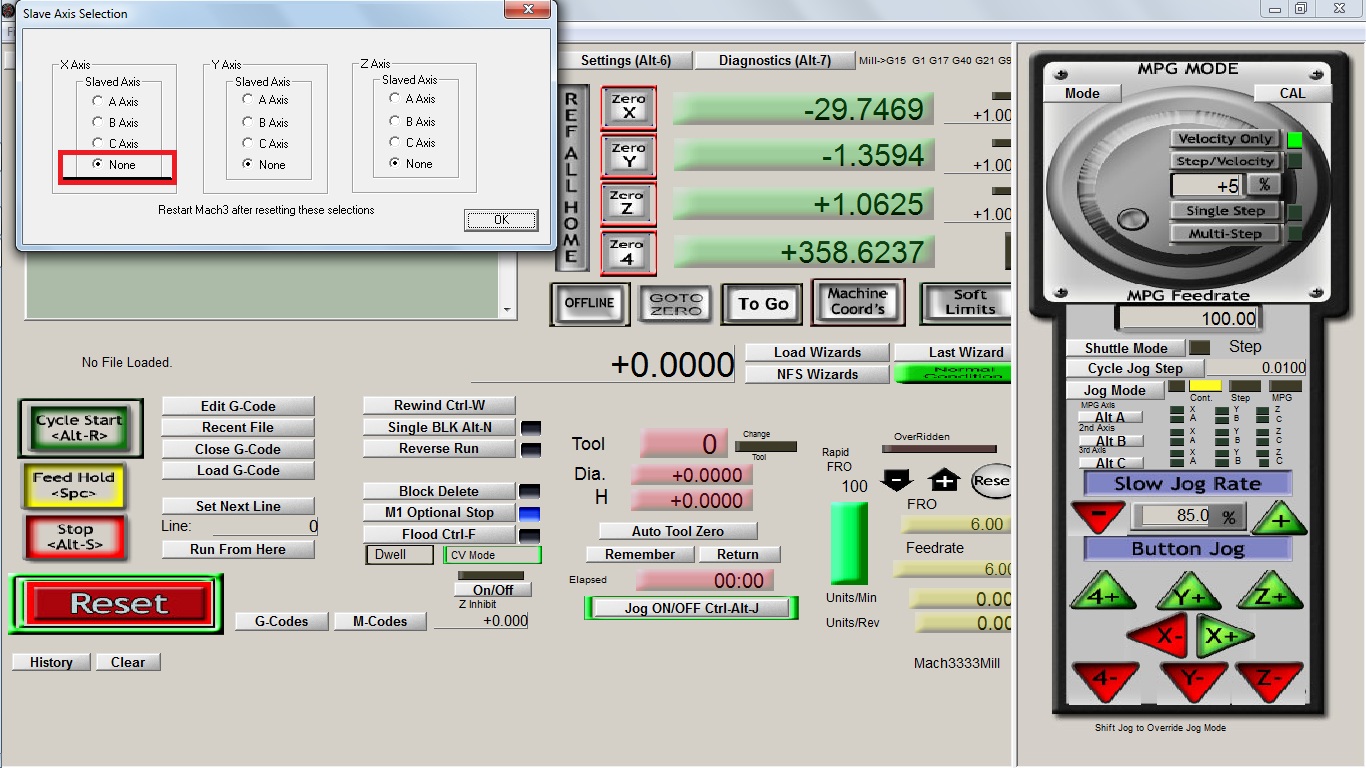This screenshot has width=1366, height=768.
Task: Toggle Jog ON/OFF Ctrl-Alt-J button
Action: click(691, 607)
